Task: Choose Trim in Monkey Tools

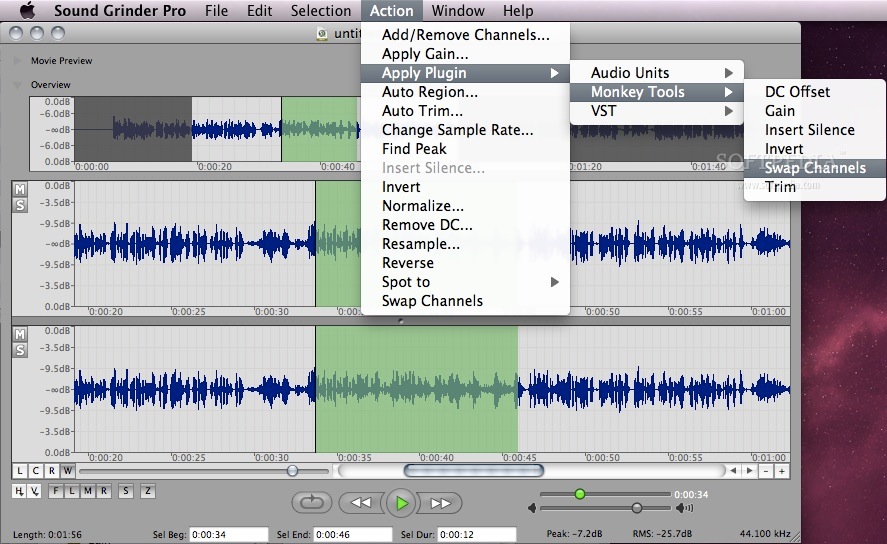Action: [x=815, y=187]
